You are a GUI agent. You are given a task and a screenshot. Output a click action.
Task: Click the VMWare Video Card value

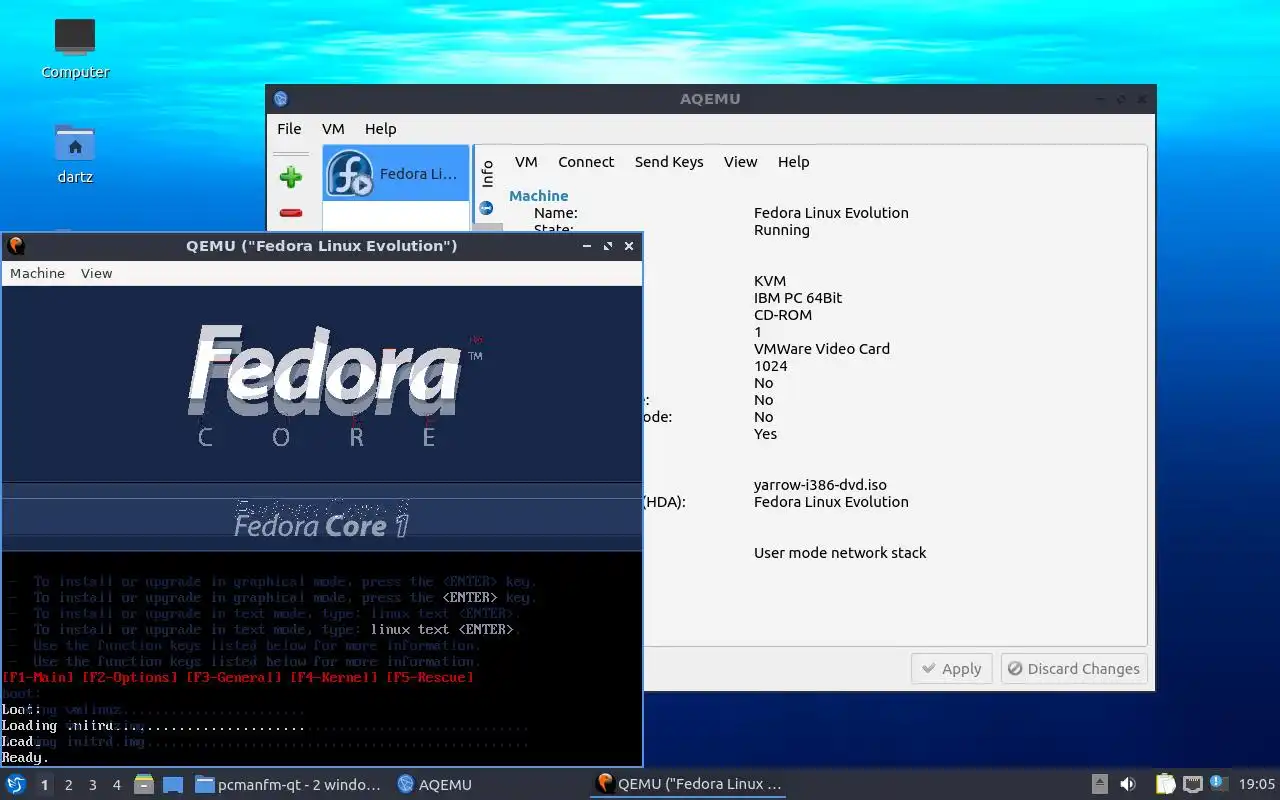point(821,349)
